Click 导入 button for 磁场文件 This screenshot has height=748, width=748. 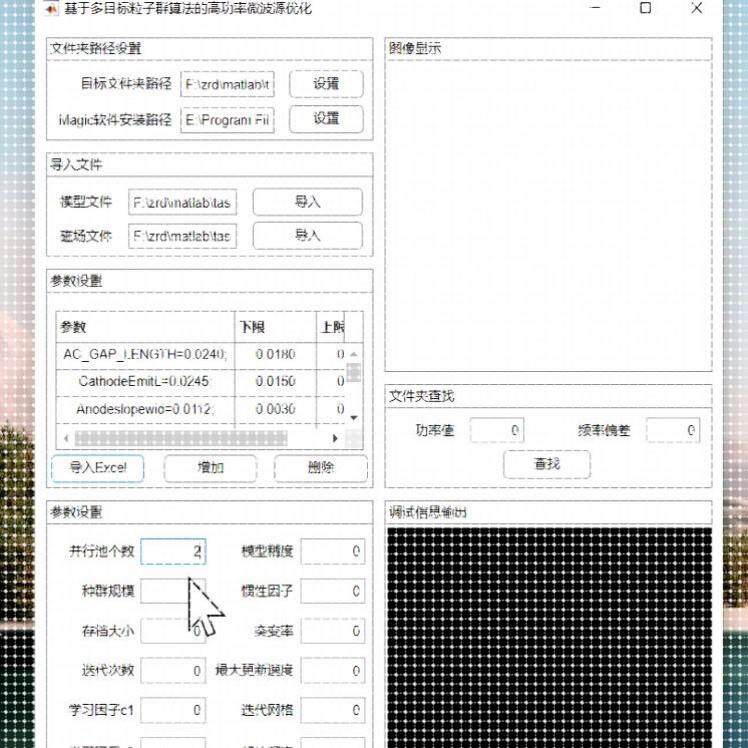tap(308, 235)
